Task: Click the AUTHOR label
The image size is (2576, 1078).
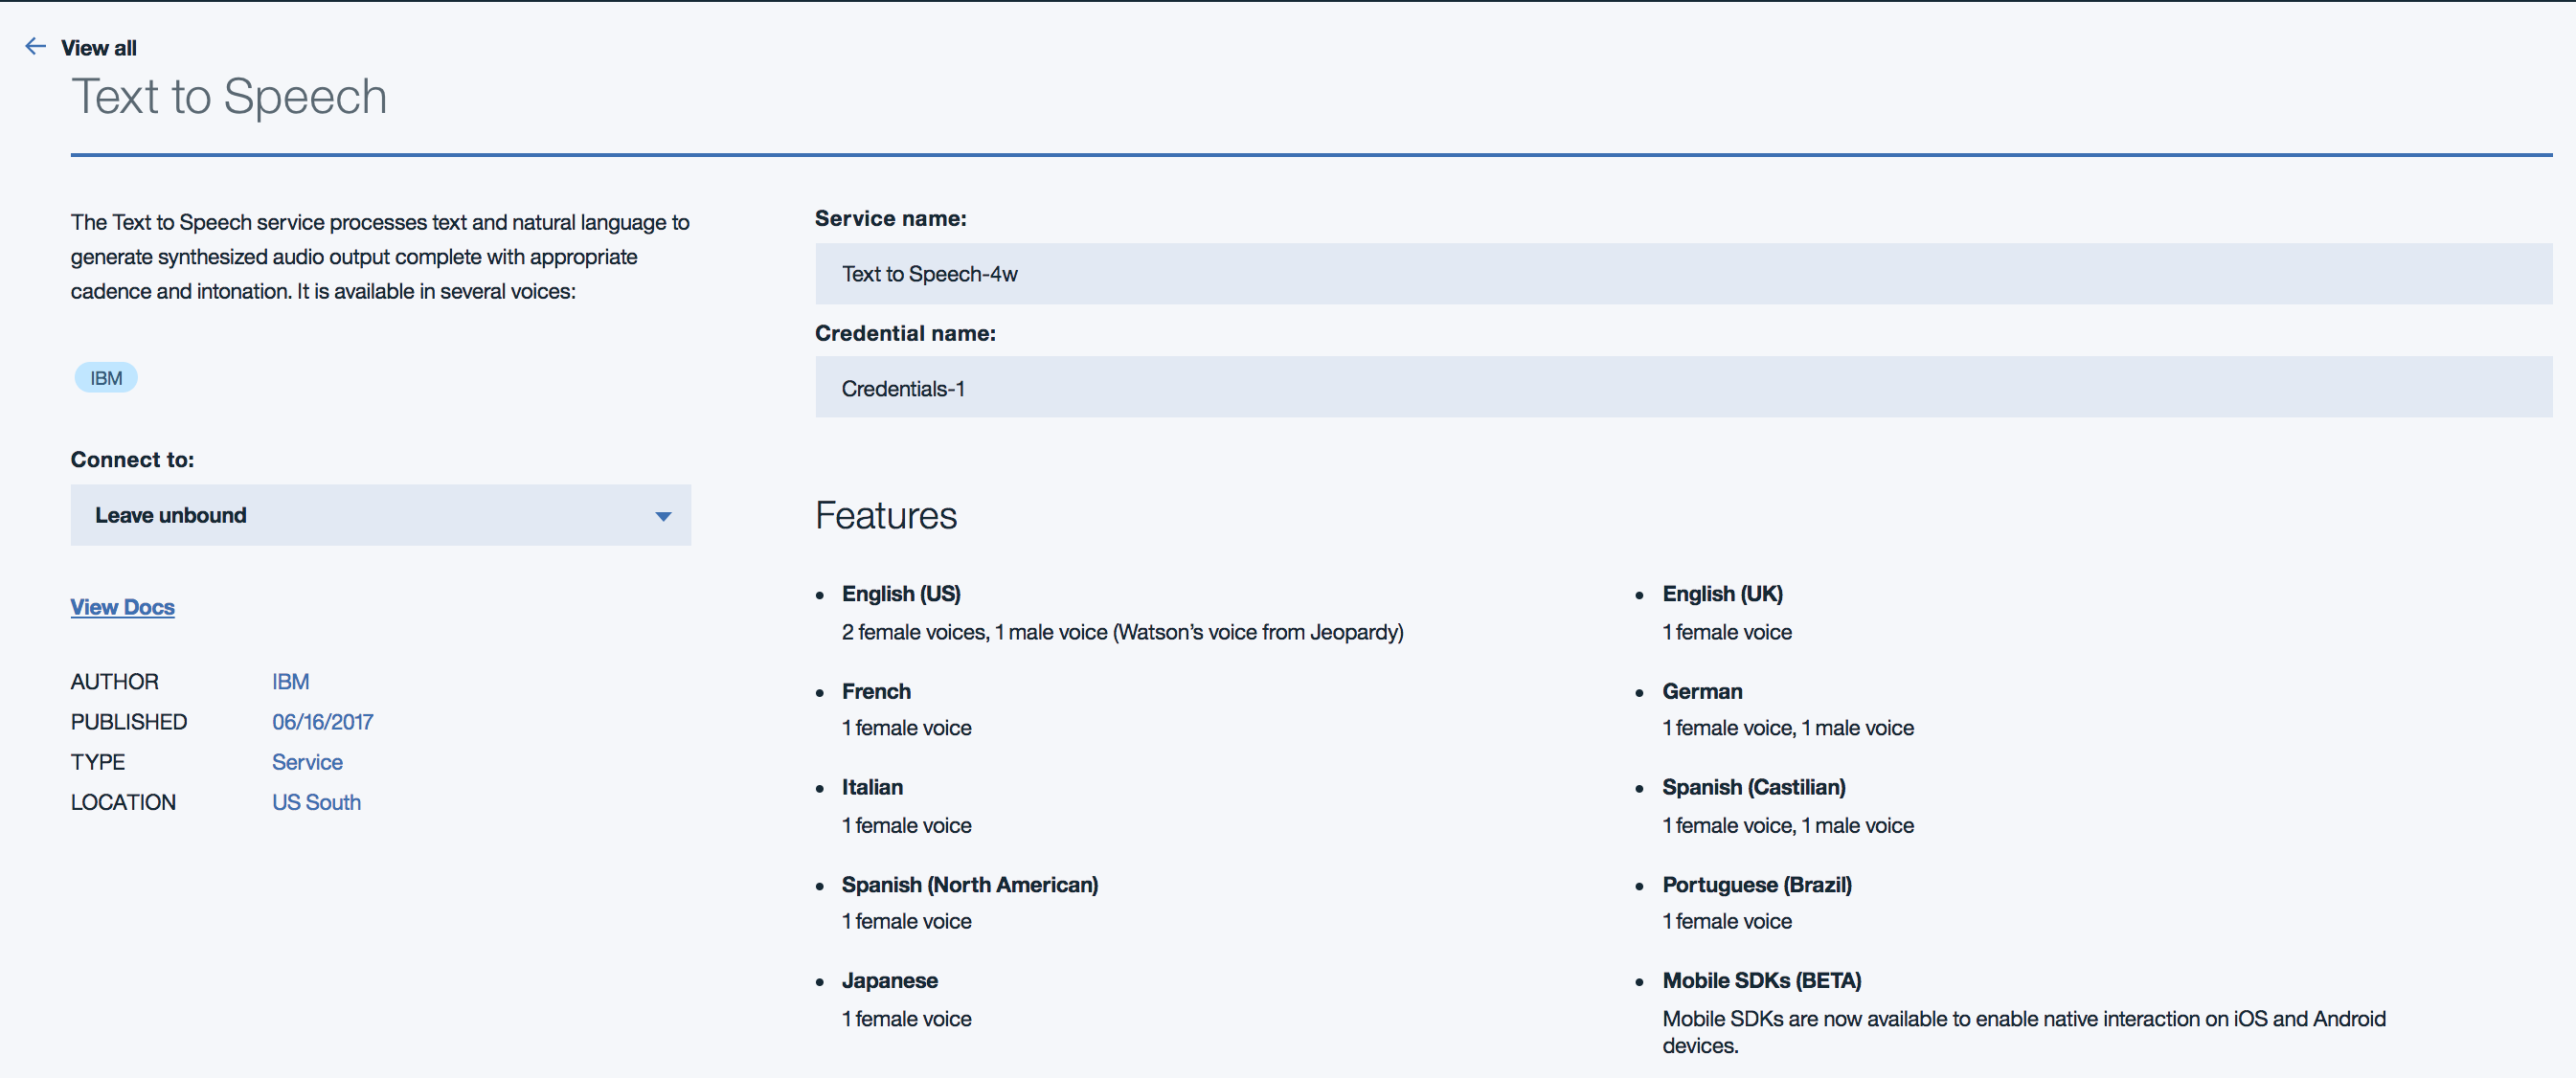Action: pyautogui.click(x=114, y=681)
